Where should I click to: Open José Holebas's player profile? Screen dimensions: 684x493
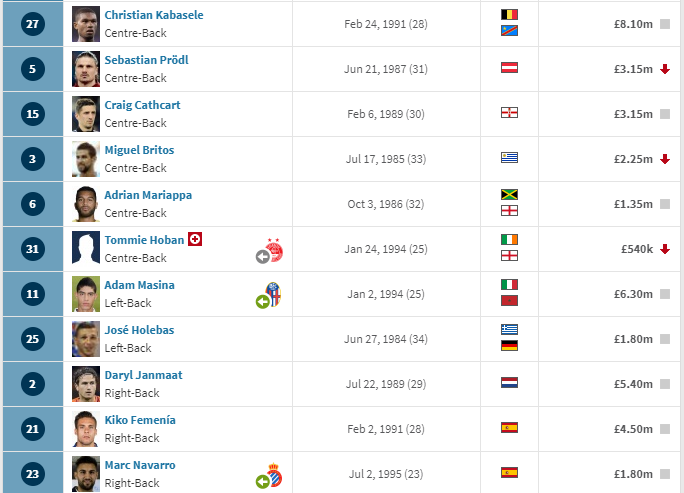(139, 330)
